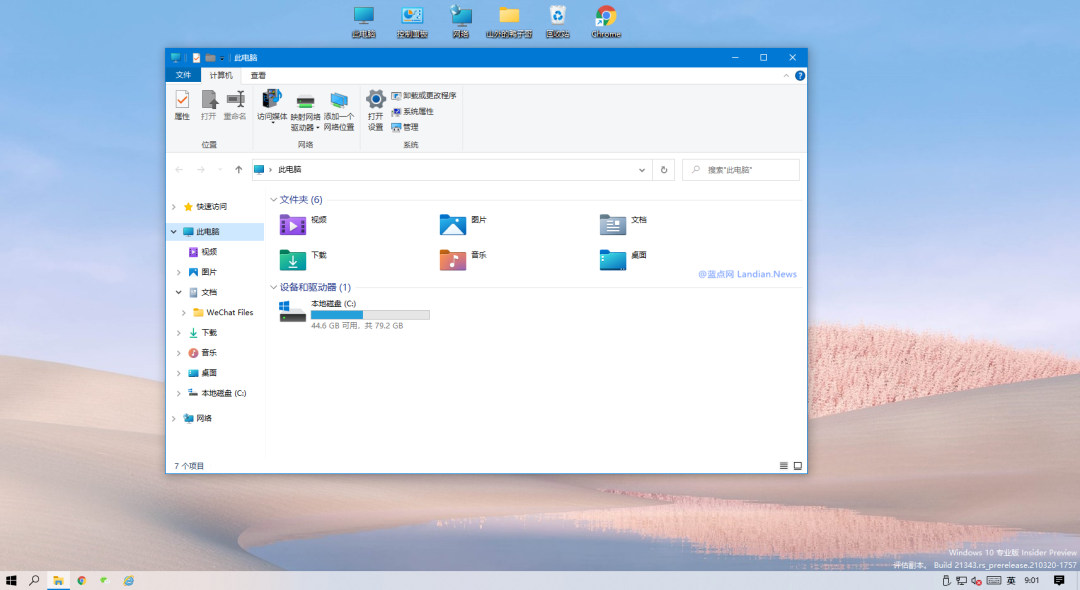1080x590 pixels.
Task: Open the address bar dropdown arrow
Action: 641,170
